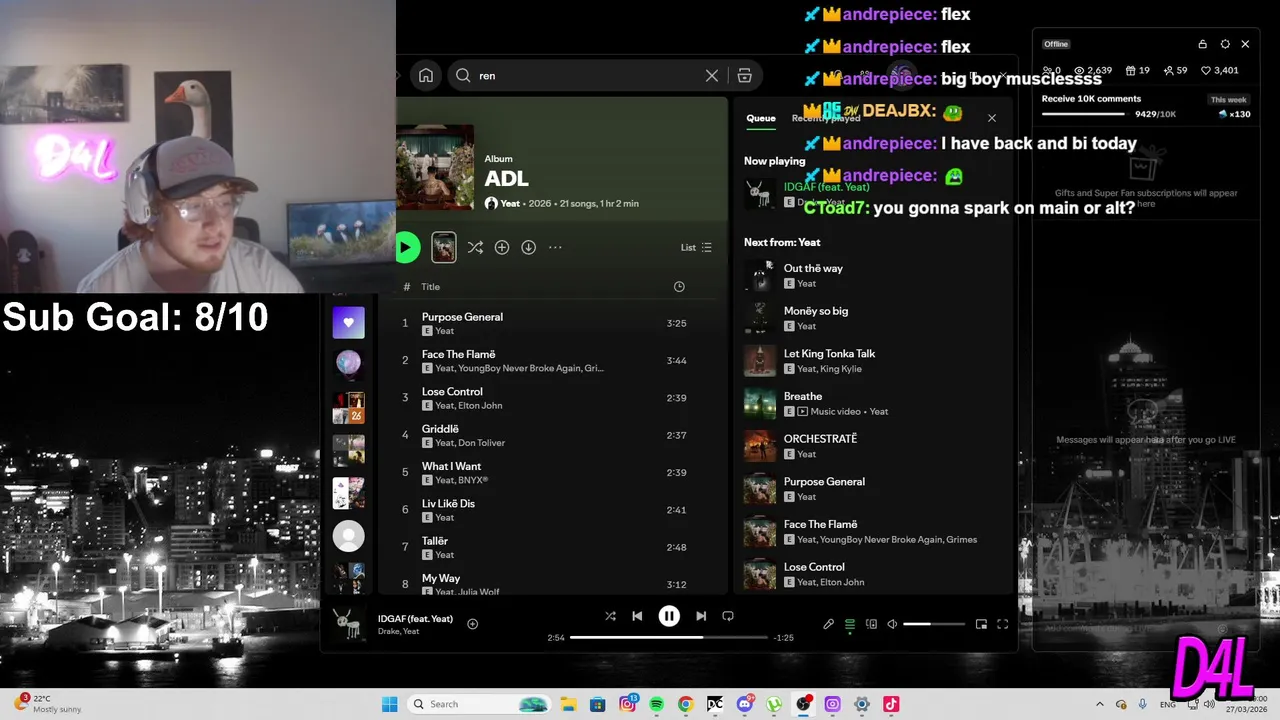
Task: Enter Spotify full screen mode
Action: (x=1002, y=624)
